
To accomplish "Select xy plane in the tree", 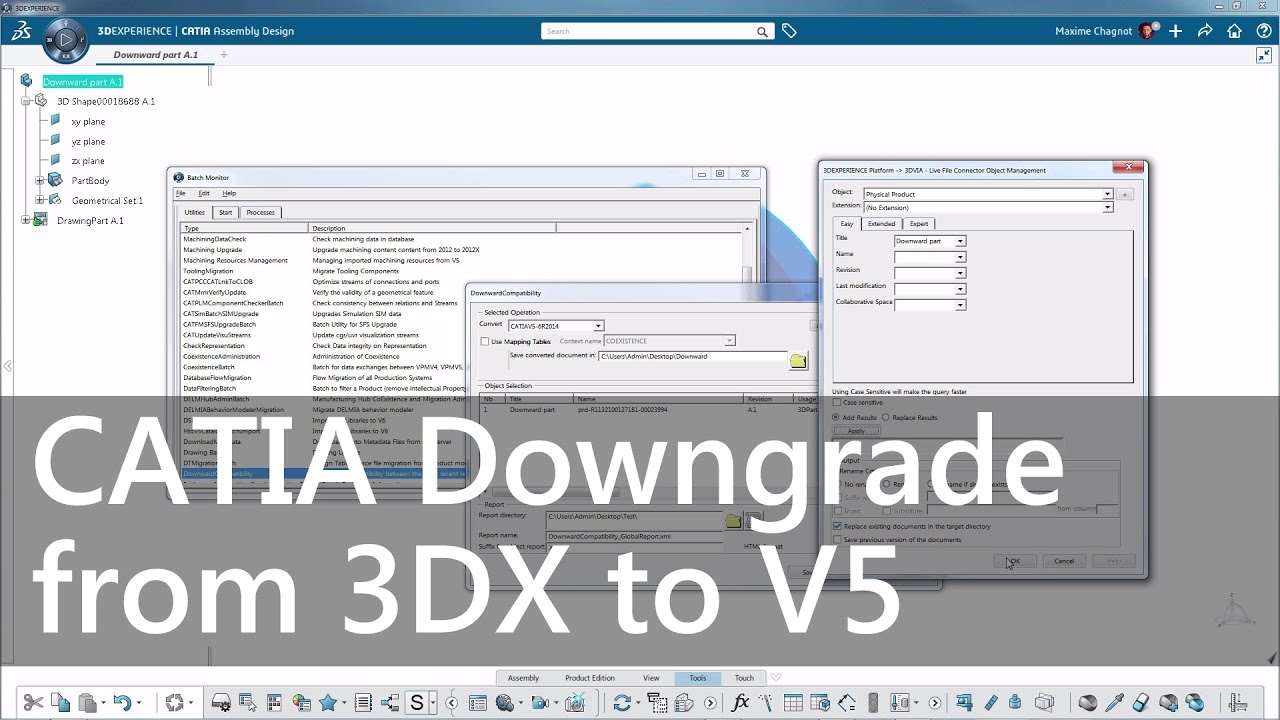I will click(88, 122).
